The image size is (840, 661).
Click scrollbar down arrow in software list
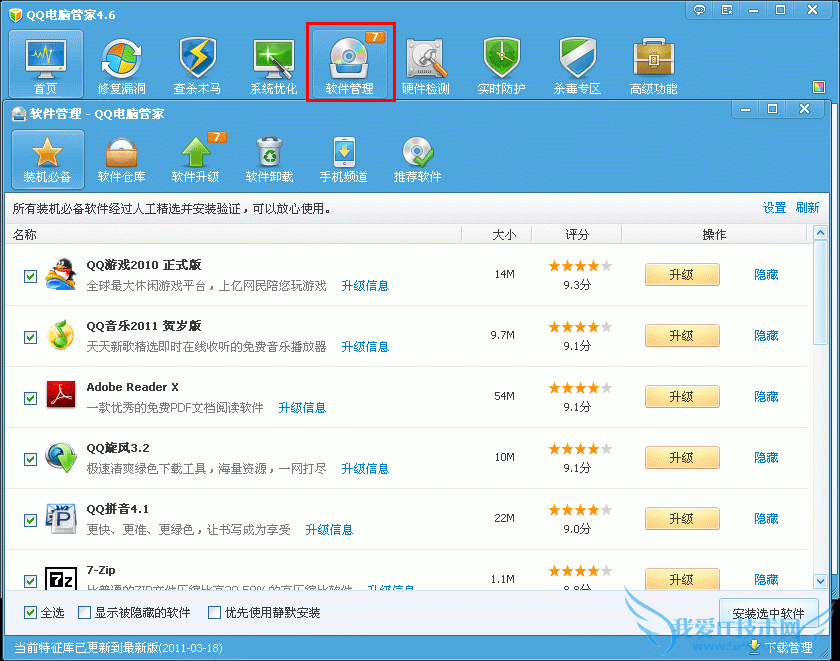(820, 581)
